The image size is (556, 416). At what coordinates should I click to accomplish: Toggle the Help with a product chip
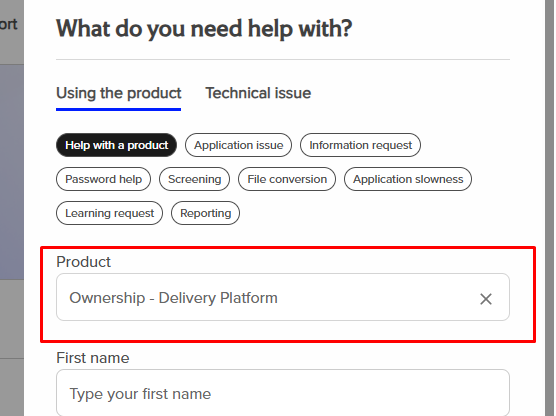click(x=116, y=145)
